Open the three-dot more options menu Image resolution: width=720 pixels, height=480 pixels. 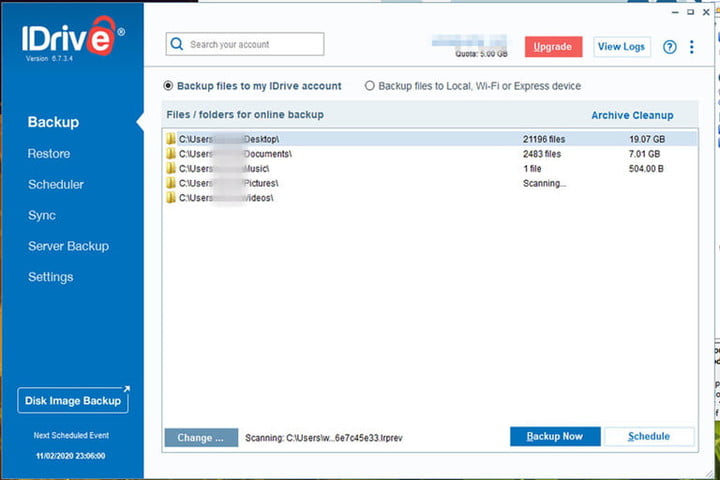pos(692,46)
